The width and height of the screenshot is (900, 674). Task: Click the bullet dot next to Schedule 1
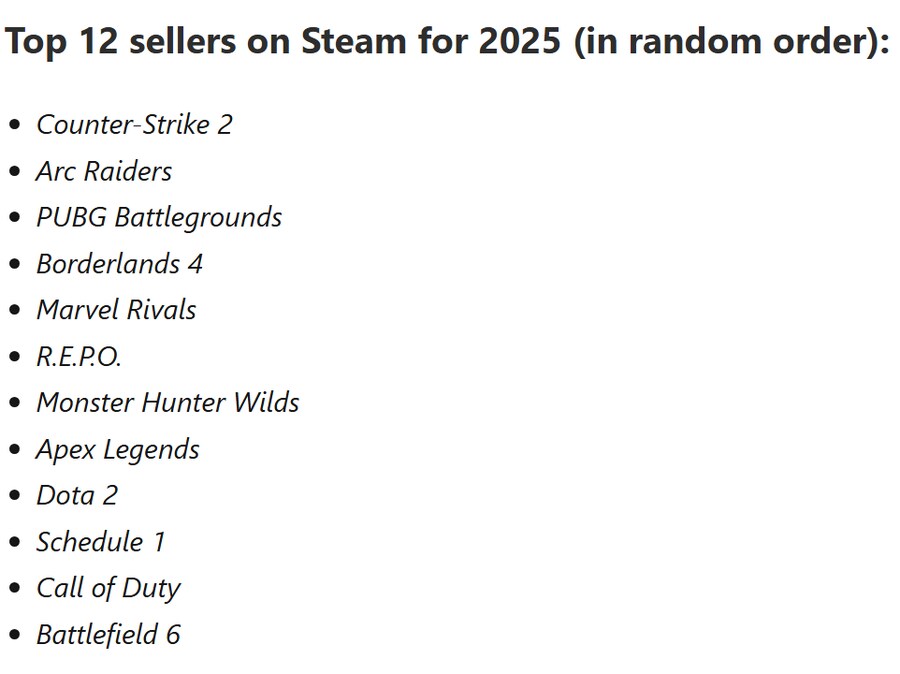tap(14, 542)
